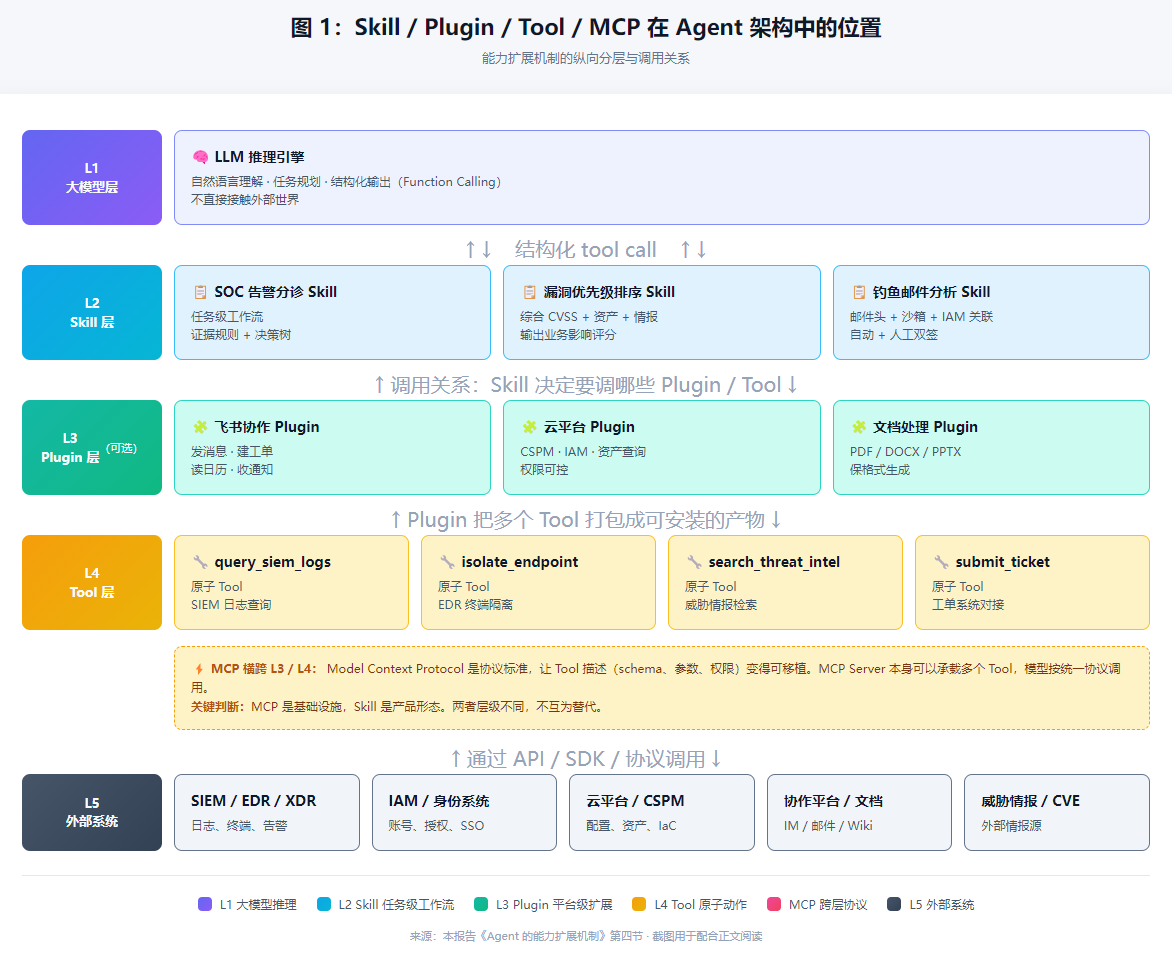
Task: Click the IAM / 身份系统 card
Action: tap(464, 813)
